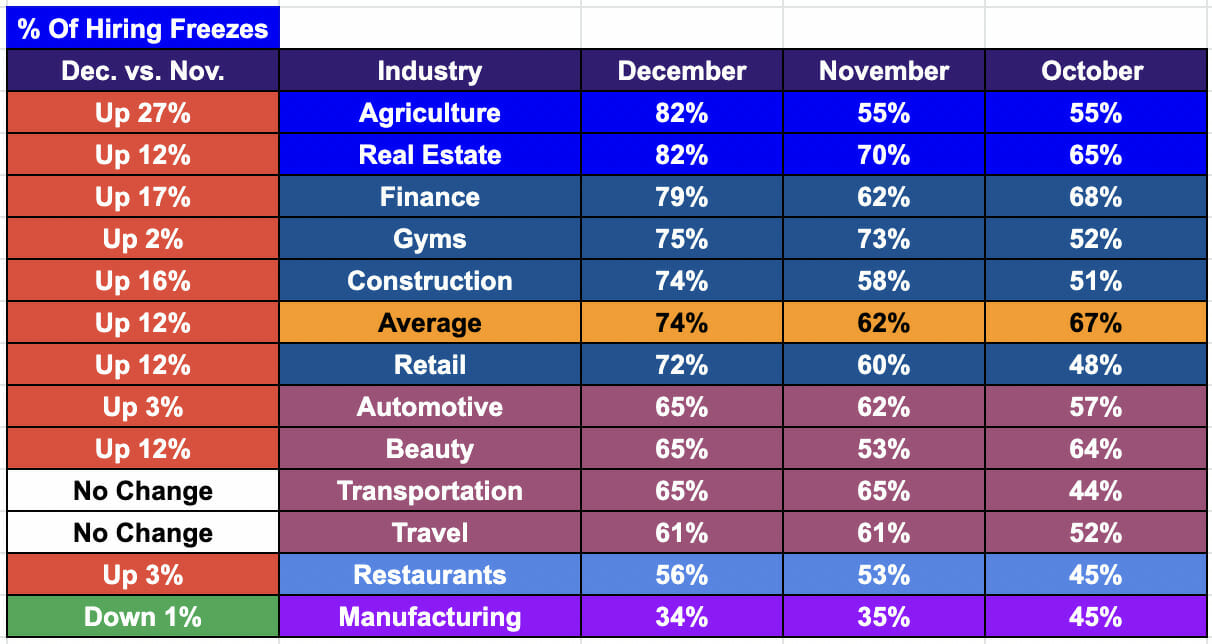This screenshot has width=1212, height=644.
Task: Select the 'Real Estate' row label
Action: click(x=429, y=155)
